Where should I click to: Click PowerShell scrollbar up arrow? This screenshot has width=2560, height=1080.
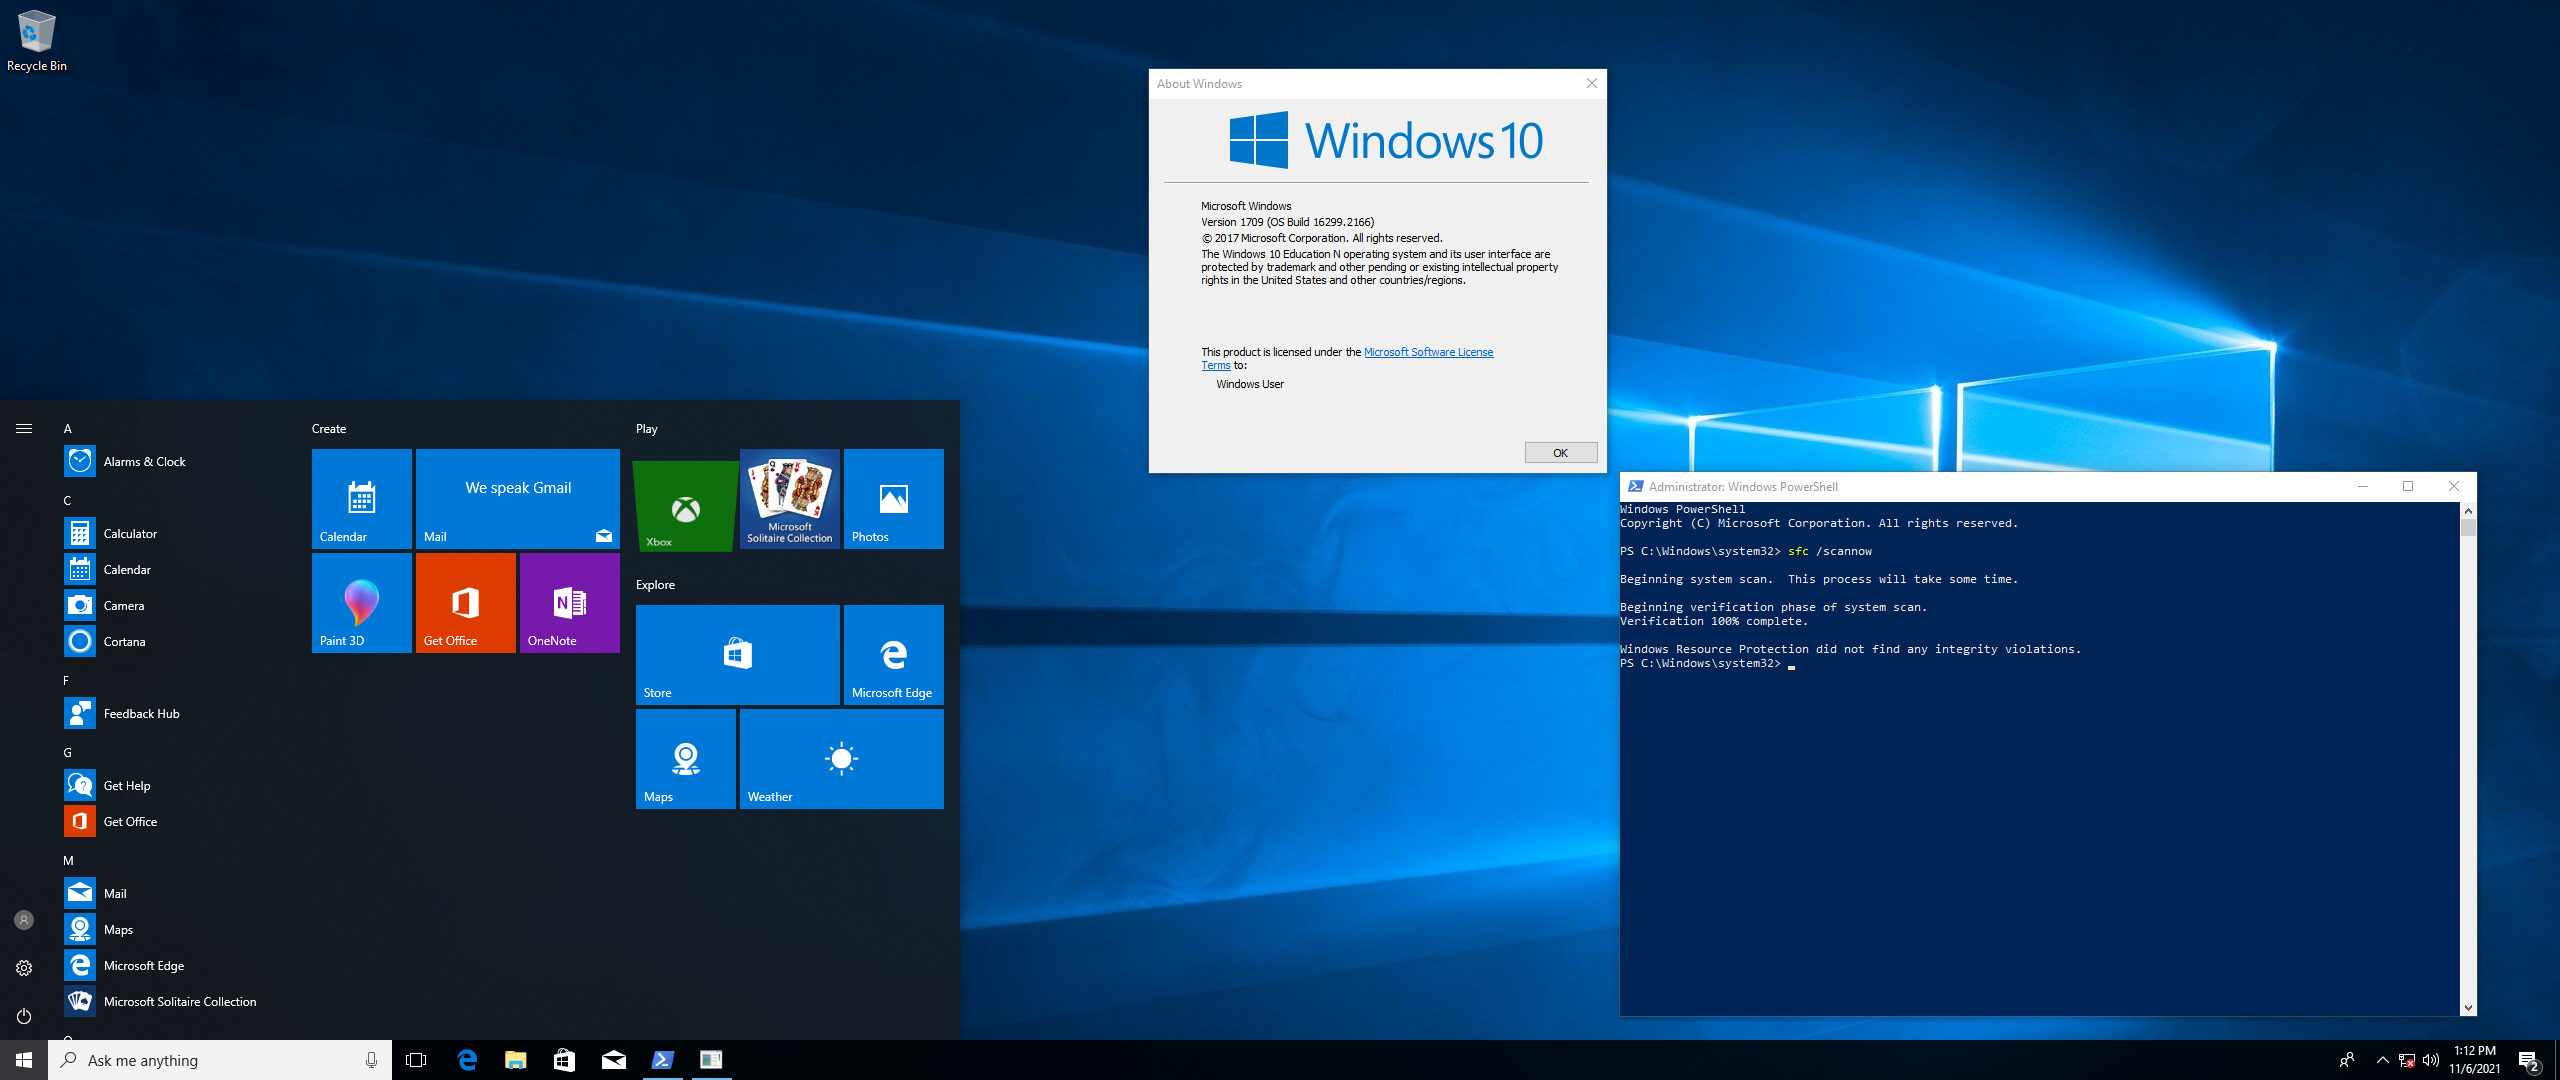2468,510
